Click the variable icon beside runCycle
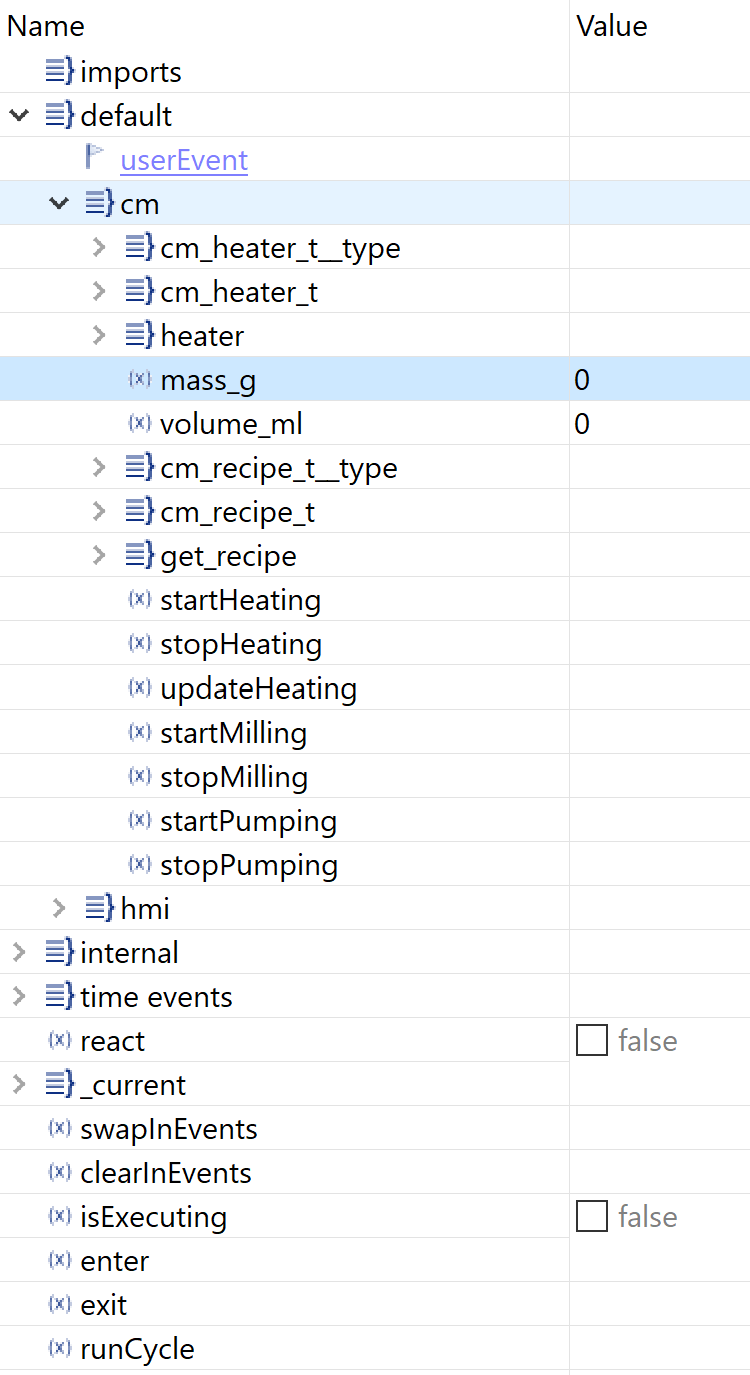750x1375 pixels. (60, 1348)
